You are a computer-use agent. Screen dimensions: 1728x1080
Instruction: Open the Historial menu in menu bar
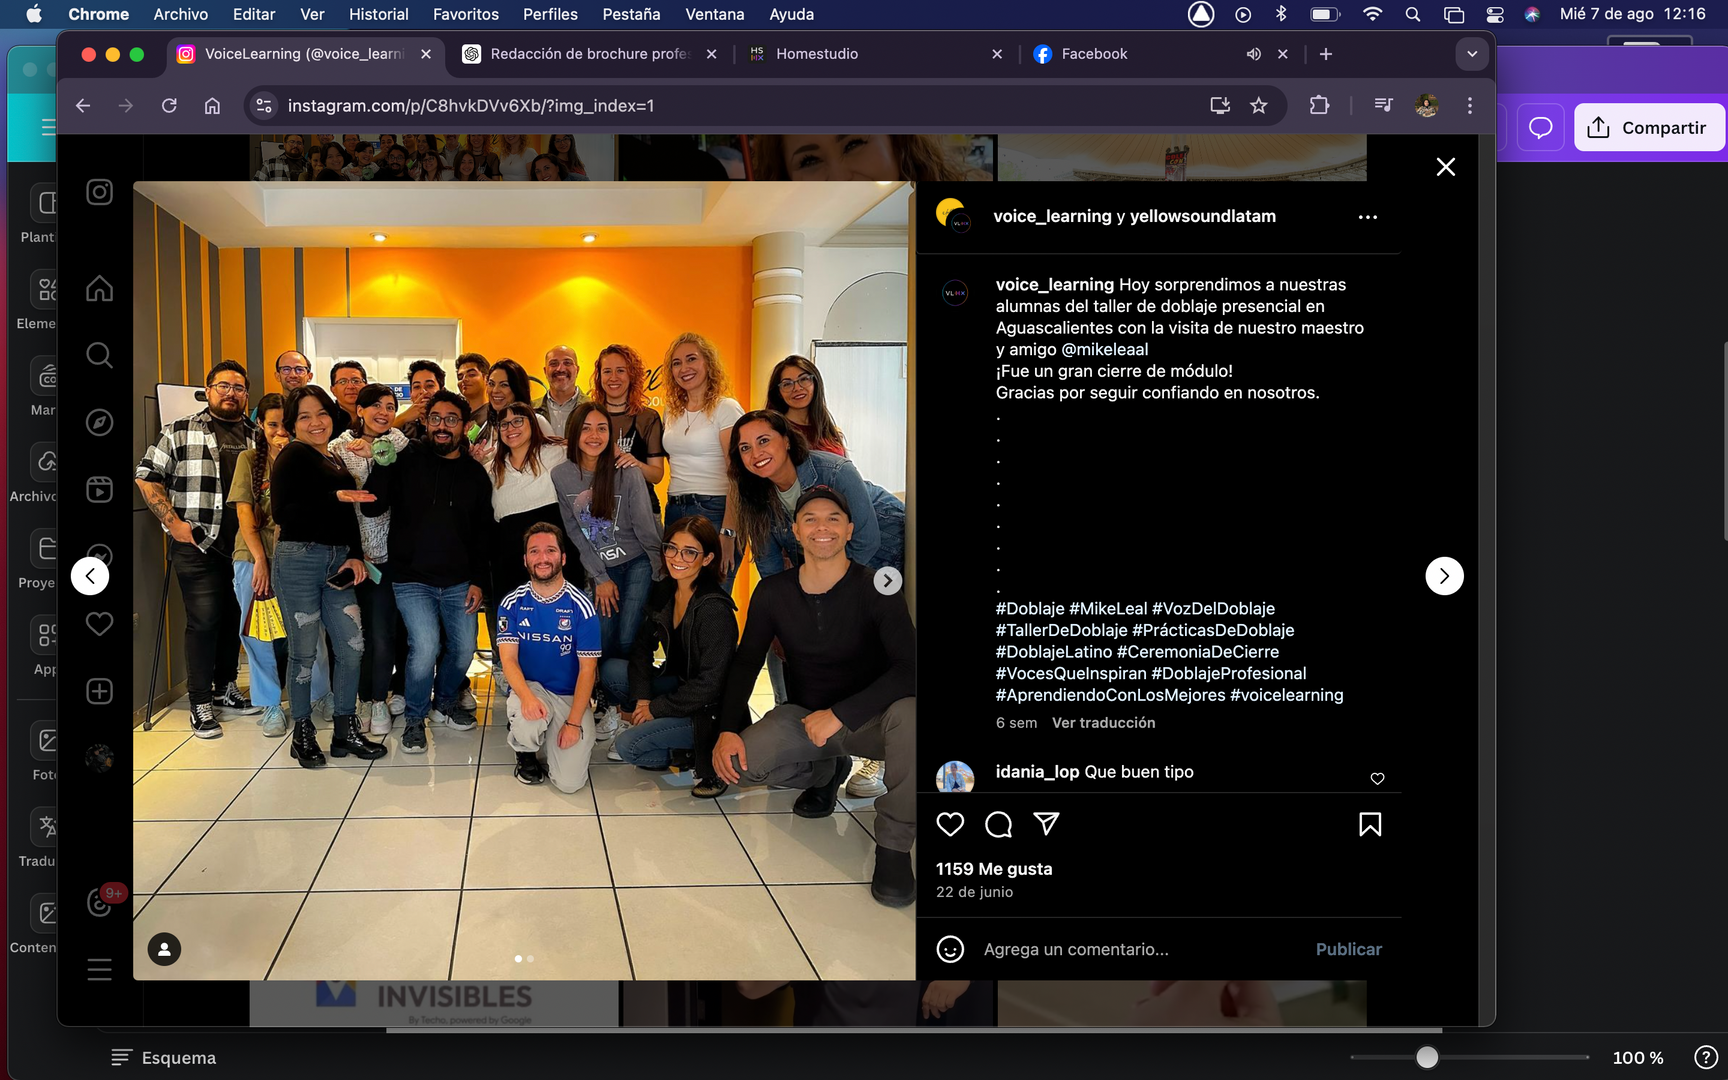point(378,14)
